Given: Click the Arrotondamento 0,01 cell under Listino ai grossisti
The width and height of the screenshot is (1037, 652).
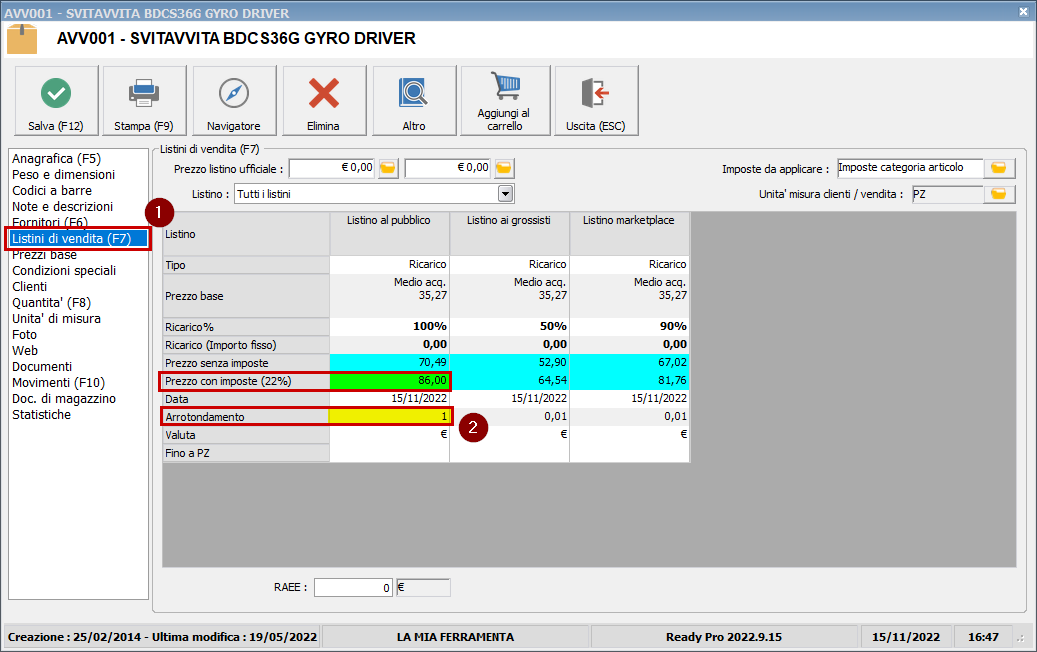Looking at the screenshot, I should pyautogui.click(x=509, y=417).
